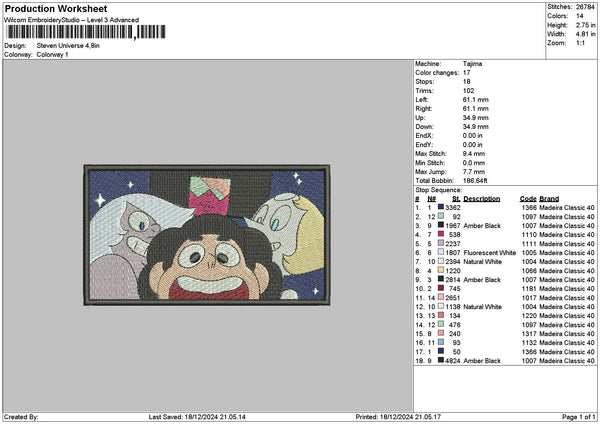The height and width of the screenshot is (424, 600).
Task: Click the 'St.' column header
Action: coord(456,199)
